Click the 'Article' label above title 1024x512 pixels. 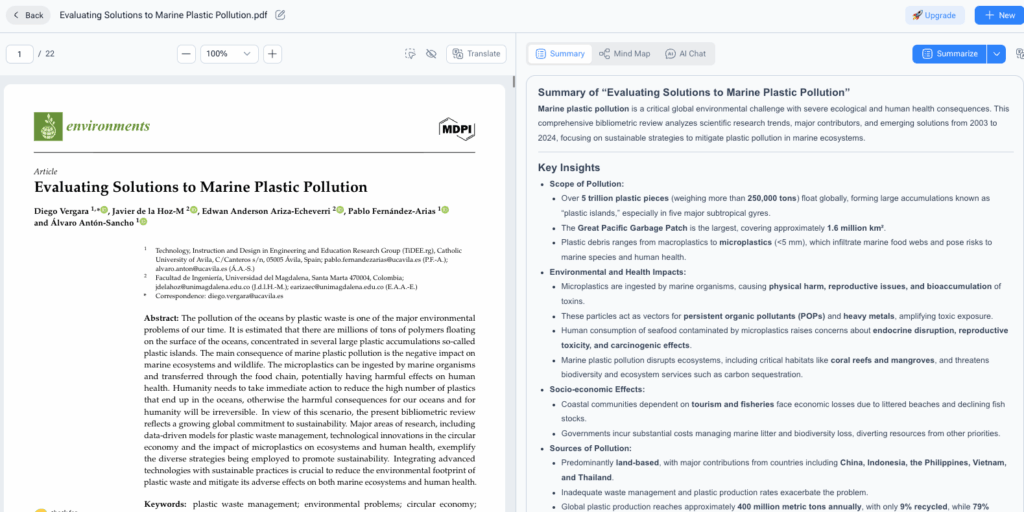(x=46, y=171)
